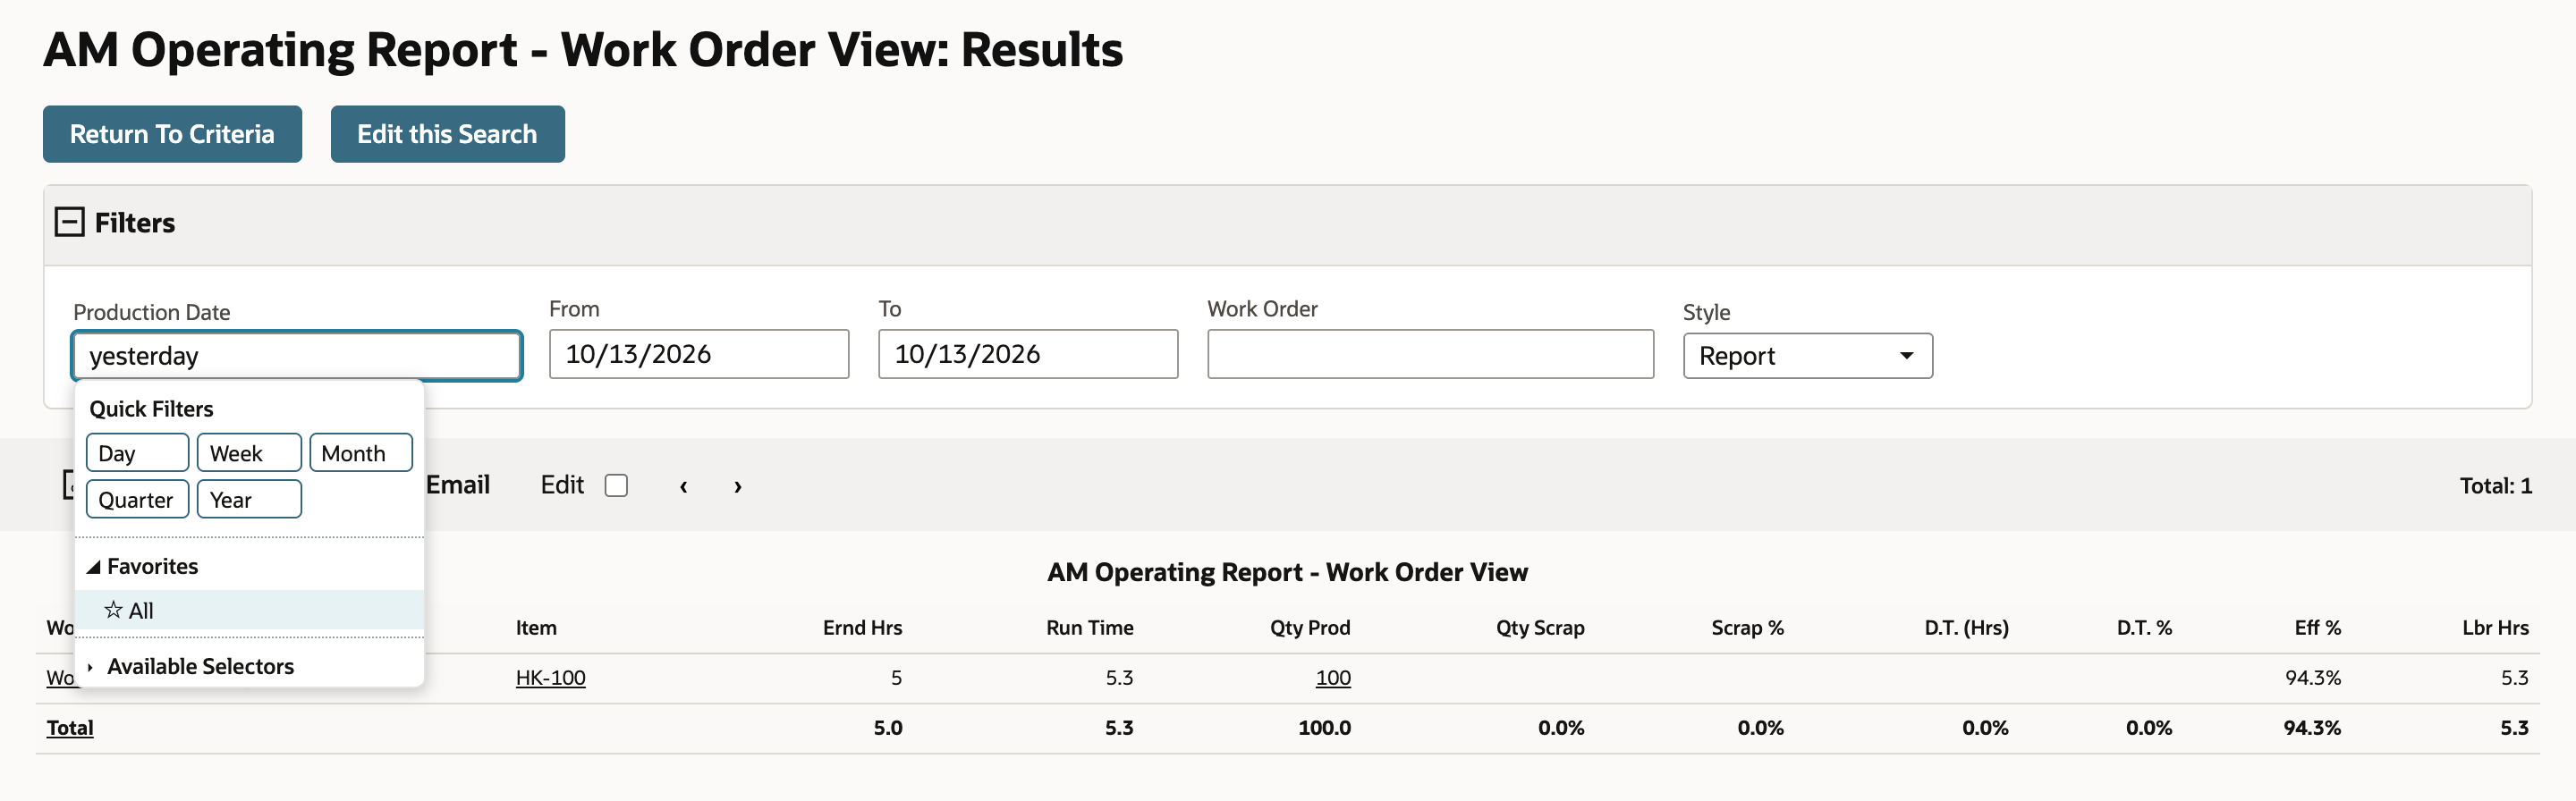Click the Item column header
This screenshot has width=2576, height=801.
[536, 628]
